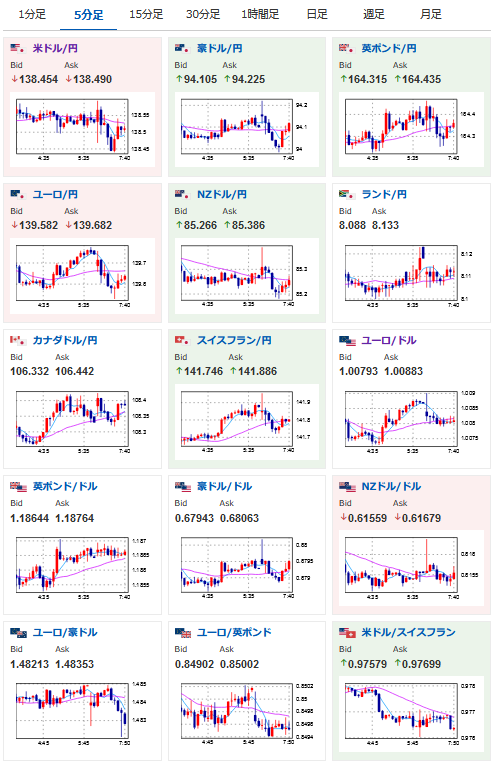Click the South Africa flag icon beside ランド/円
Viewport: 492px width, 764px height.
(346, 194)
